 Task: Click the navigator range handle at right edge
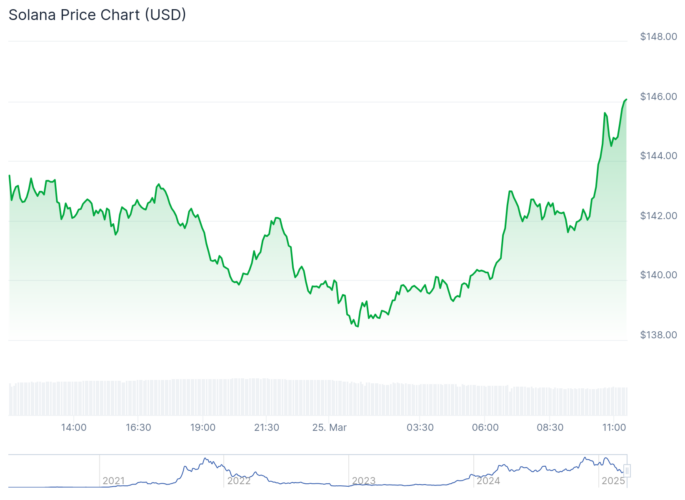coord(627,471)
